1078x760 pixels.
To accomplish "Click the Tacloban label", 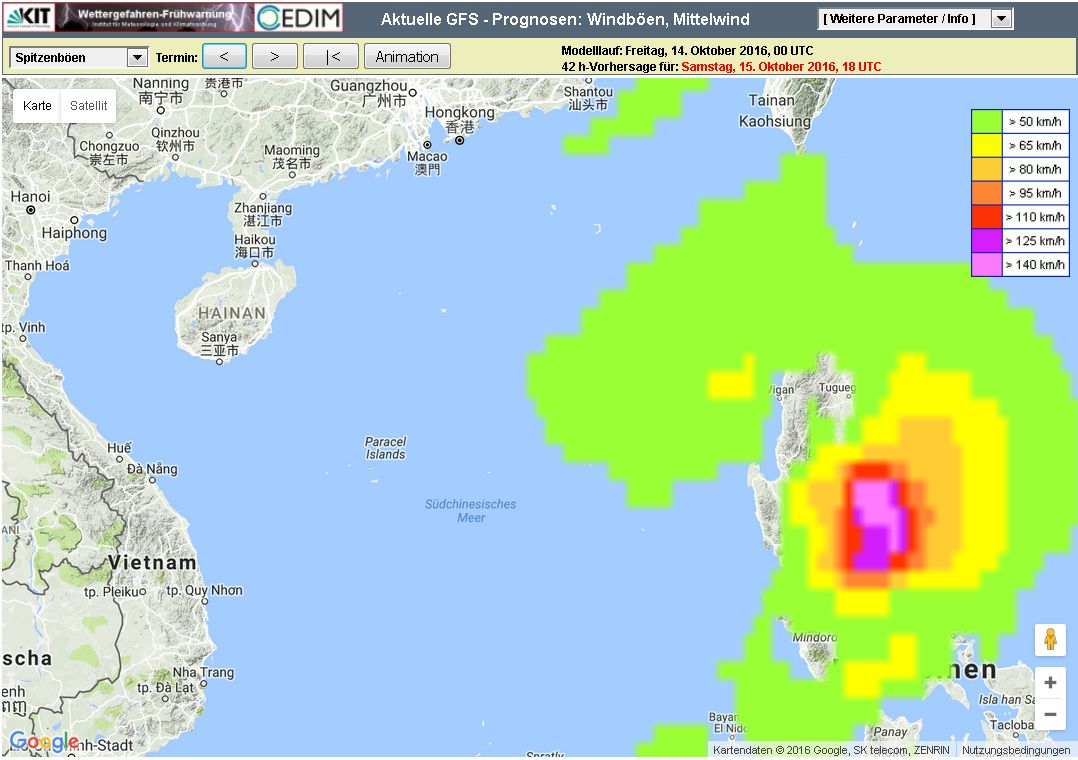I will tap(1012, 724).
